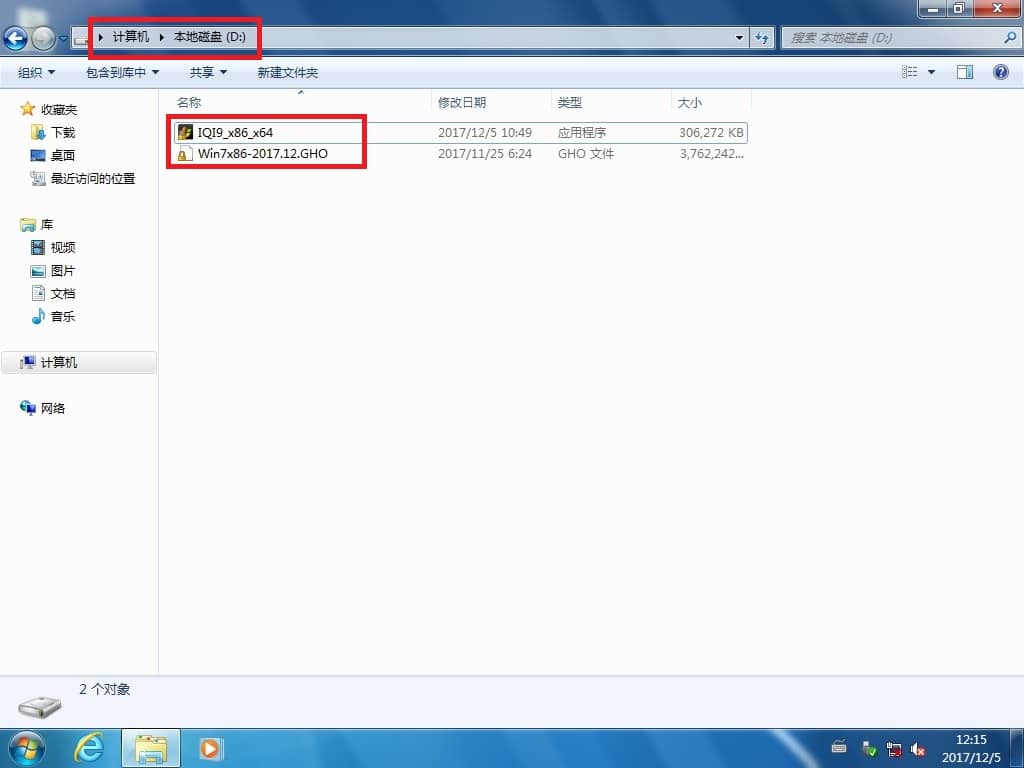
Task: Open the 包含到库中 dropdown
Action: coord(122,72)
